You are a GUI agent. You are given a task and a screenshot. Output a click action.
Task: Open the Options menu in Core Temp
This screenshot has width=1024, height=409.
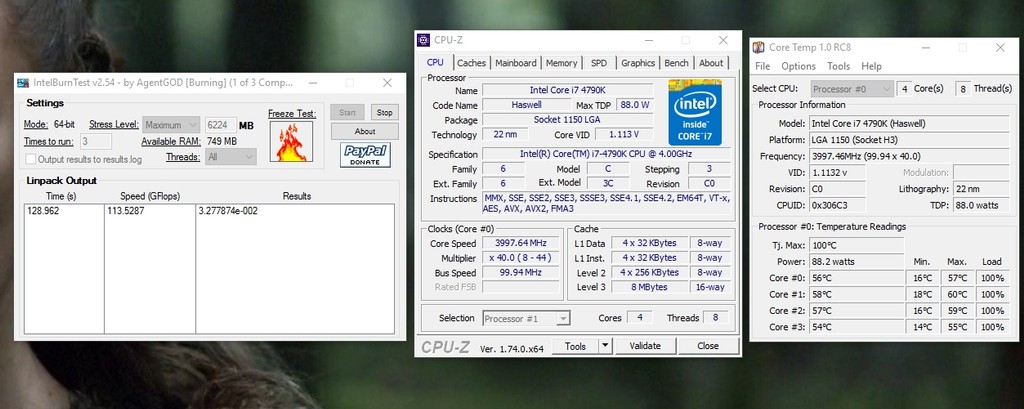point(799,66)
